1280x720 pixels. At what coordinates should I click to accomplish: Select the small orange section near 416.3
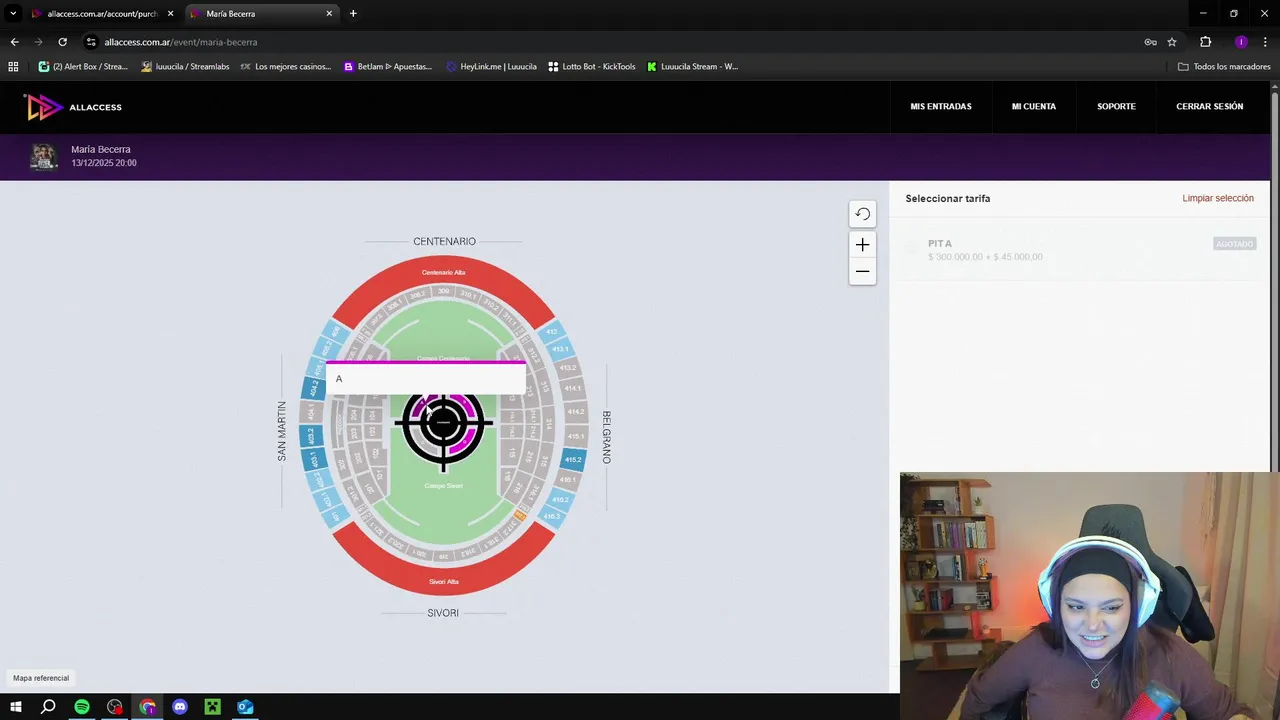coord(520,514)
